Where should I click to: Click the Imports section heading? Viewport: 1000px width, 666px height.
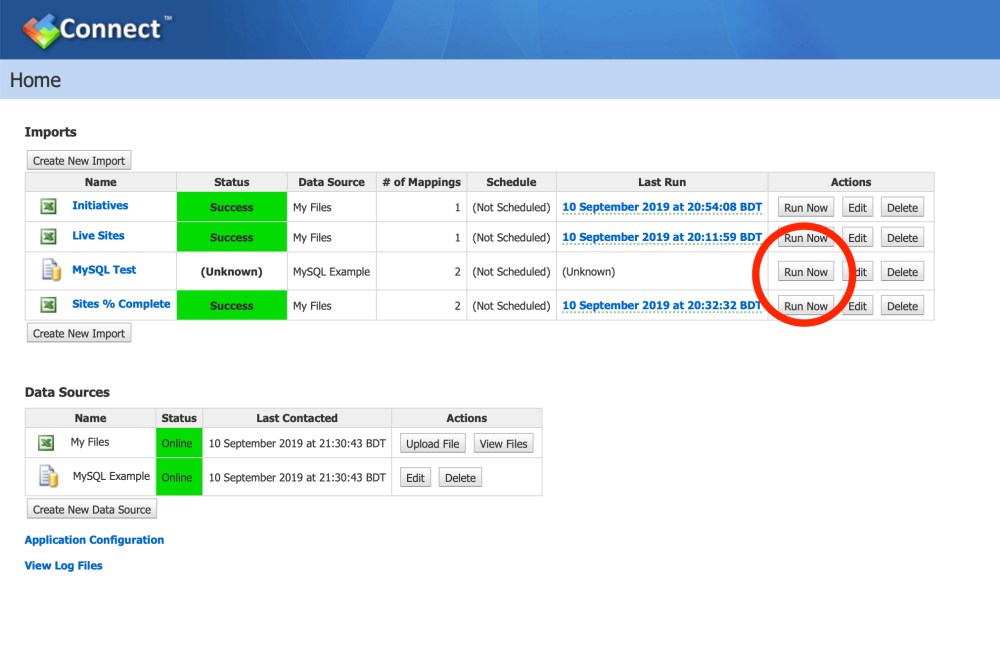click(50, 132)
